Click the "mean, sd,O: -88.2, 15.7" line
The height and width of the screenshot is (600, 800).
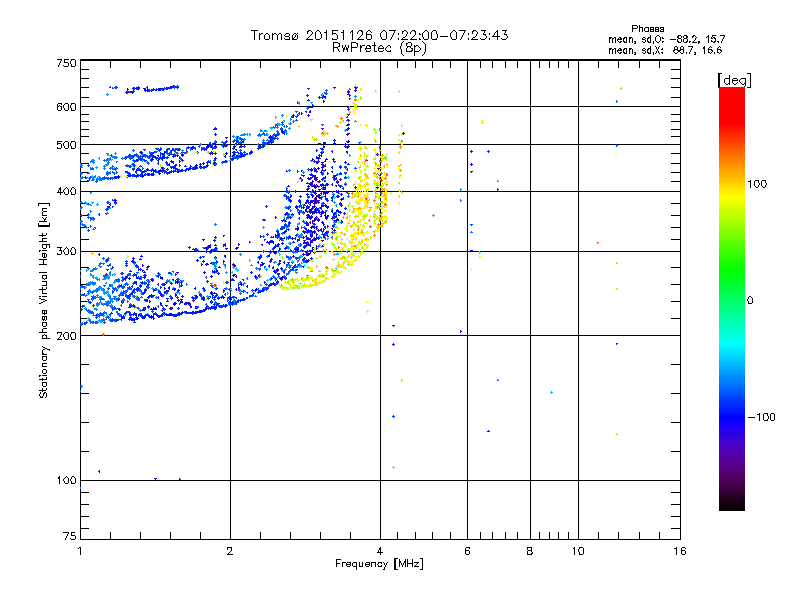coord(666,39)
